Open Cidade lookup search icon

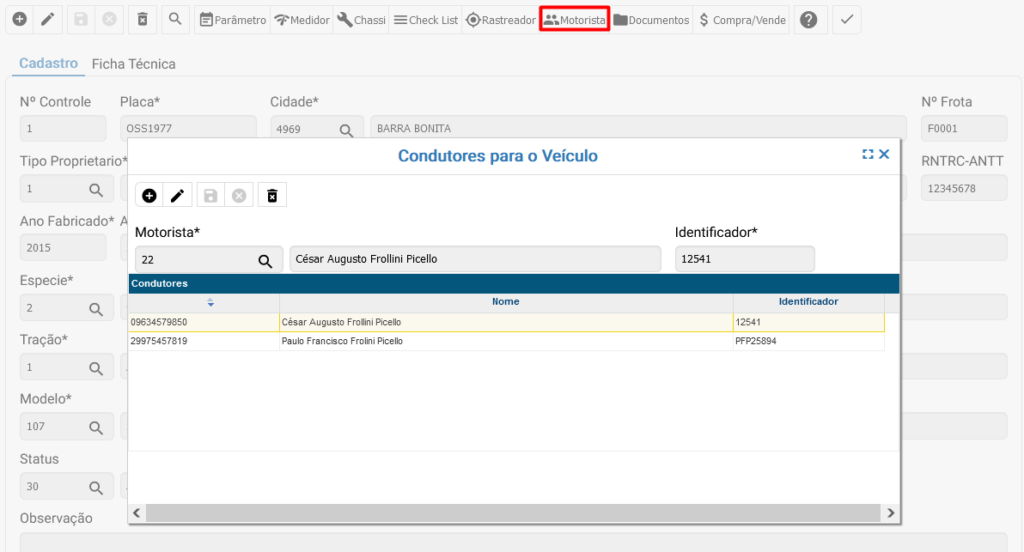[x=346, y=129]
